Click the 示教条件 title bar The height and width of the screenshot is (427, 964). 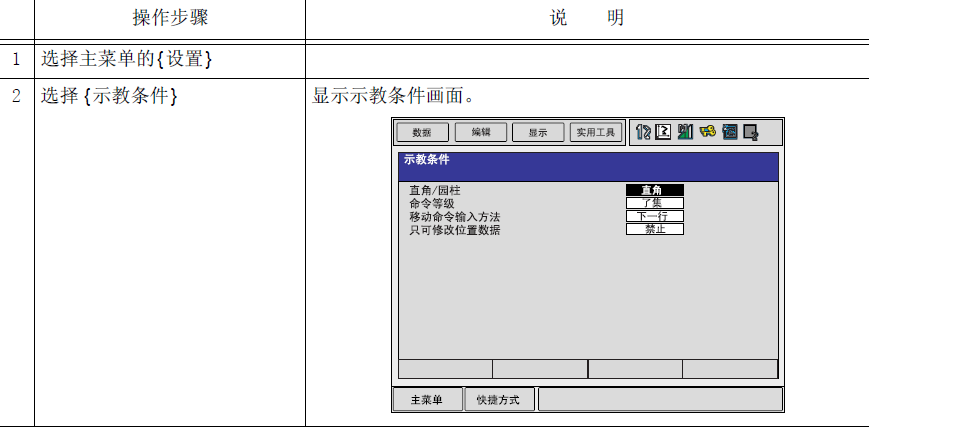point(588,166)
